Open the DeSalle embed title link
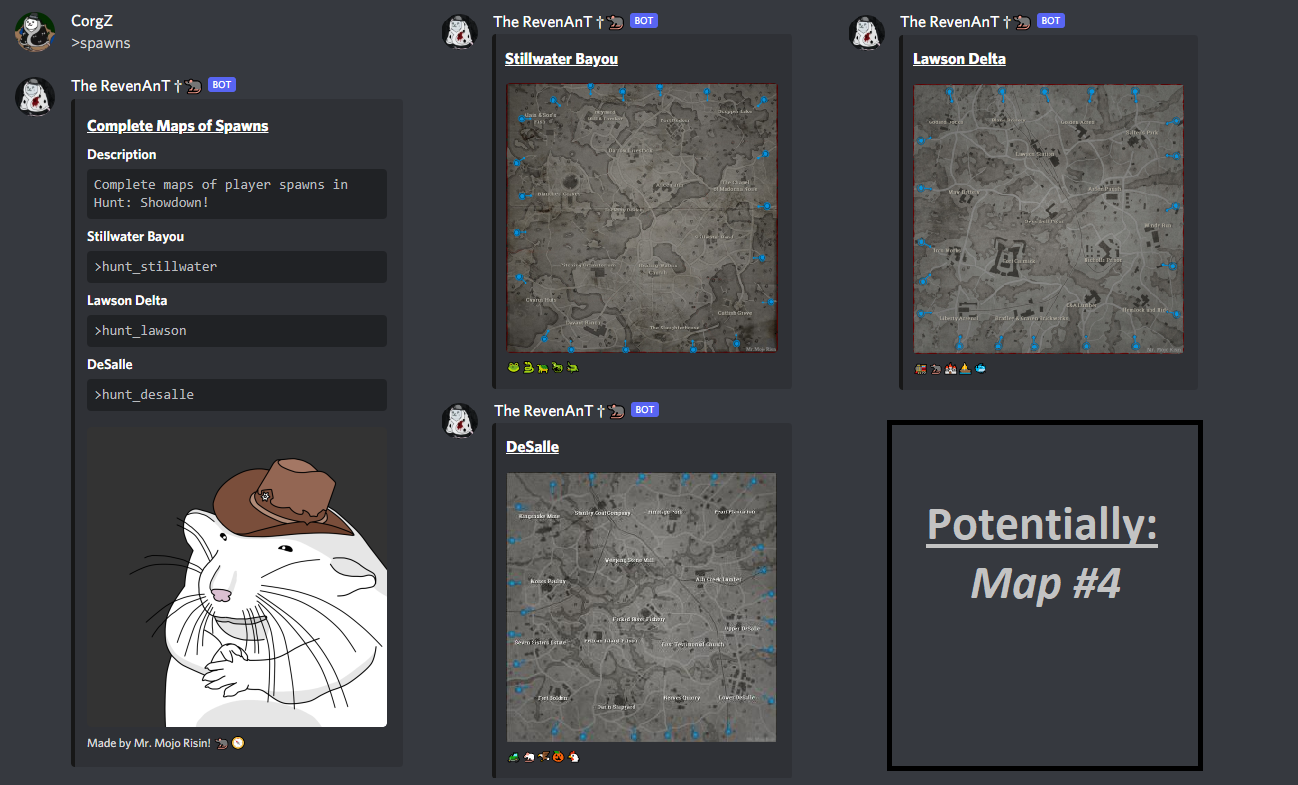The height and width of the screenshot is (785, 1298). 532,447
